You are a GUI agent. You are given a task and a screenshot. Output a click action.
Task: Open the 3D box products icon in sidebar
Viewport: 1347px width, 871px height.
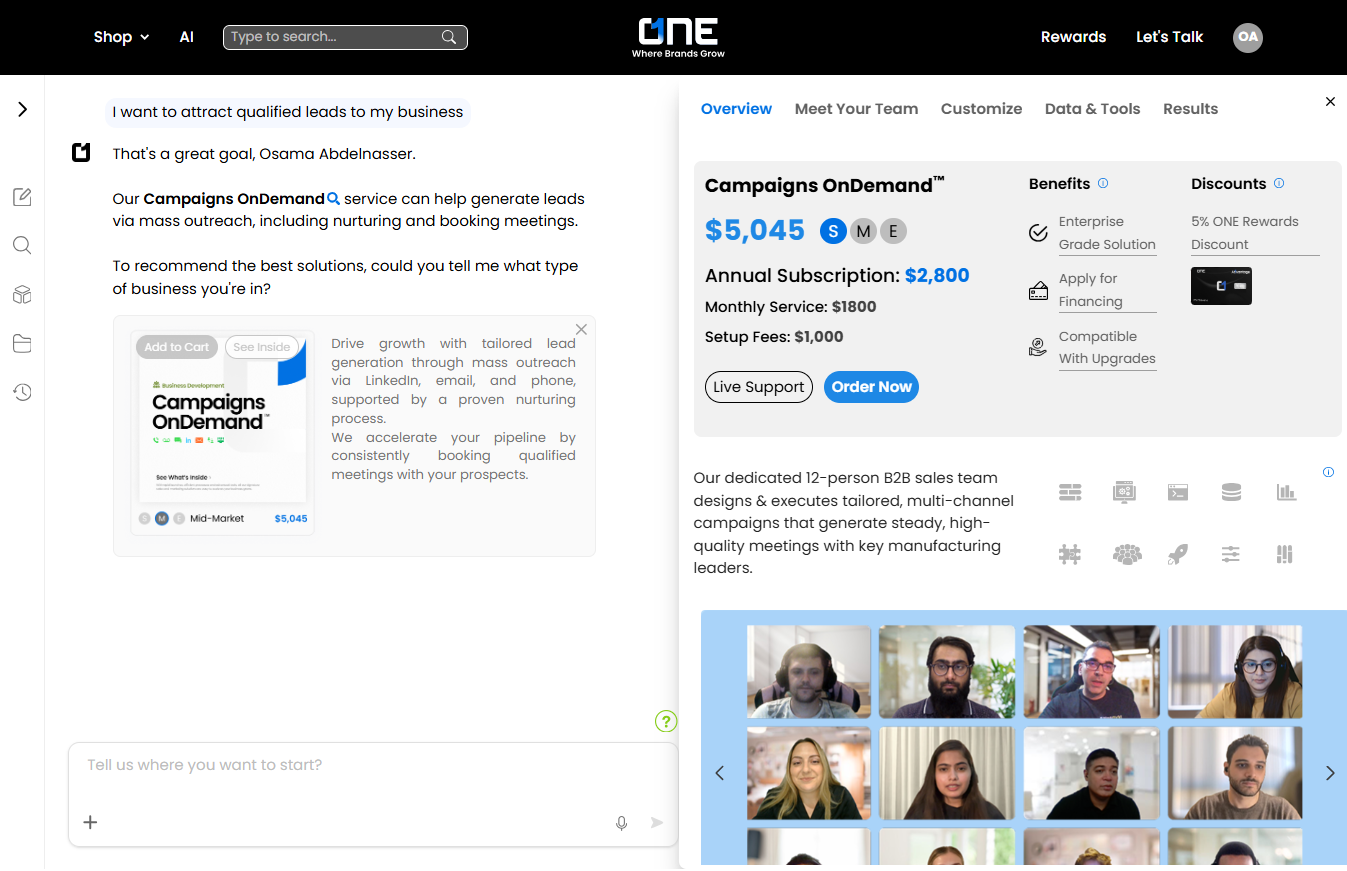pos(22,295)
